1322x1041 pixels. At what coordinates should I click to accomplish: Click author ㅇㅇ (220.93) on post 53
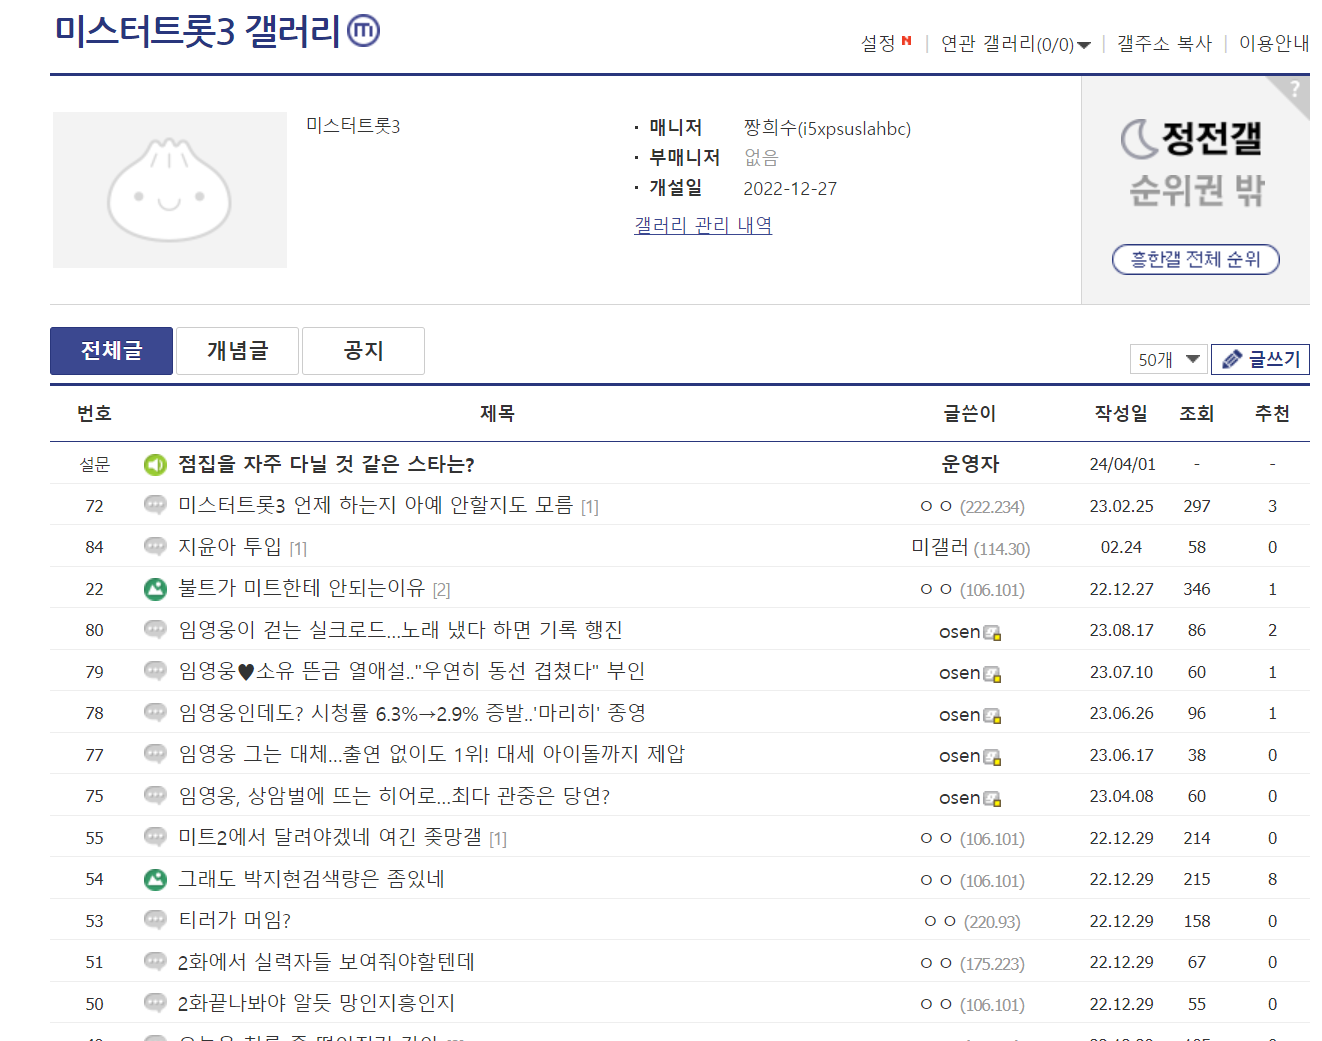(972, 921)
